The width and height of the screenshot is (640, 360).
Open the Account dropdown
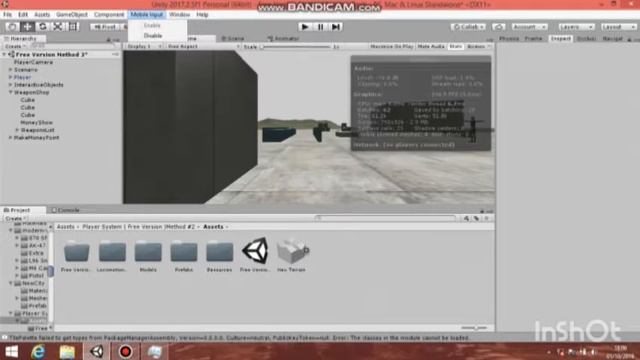529,27
